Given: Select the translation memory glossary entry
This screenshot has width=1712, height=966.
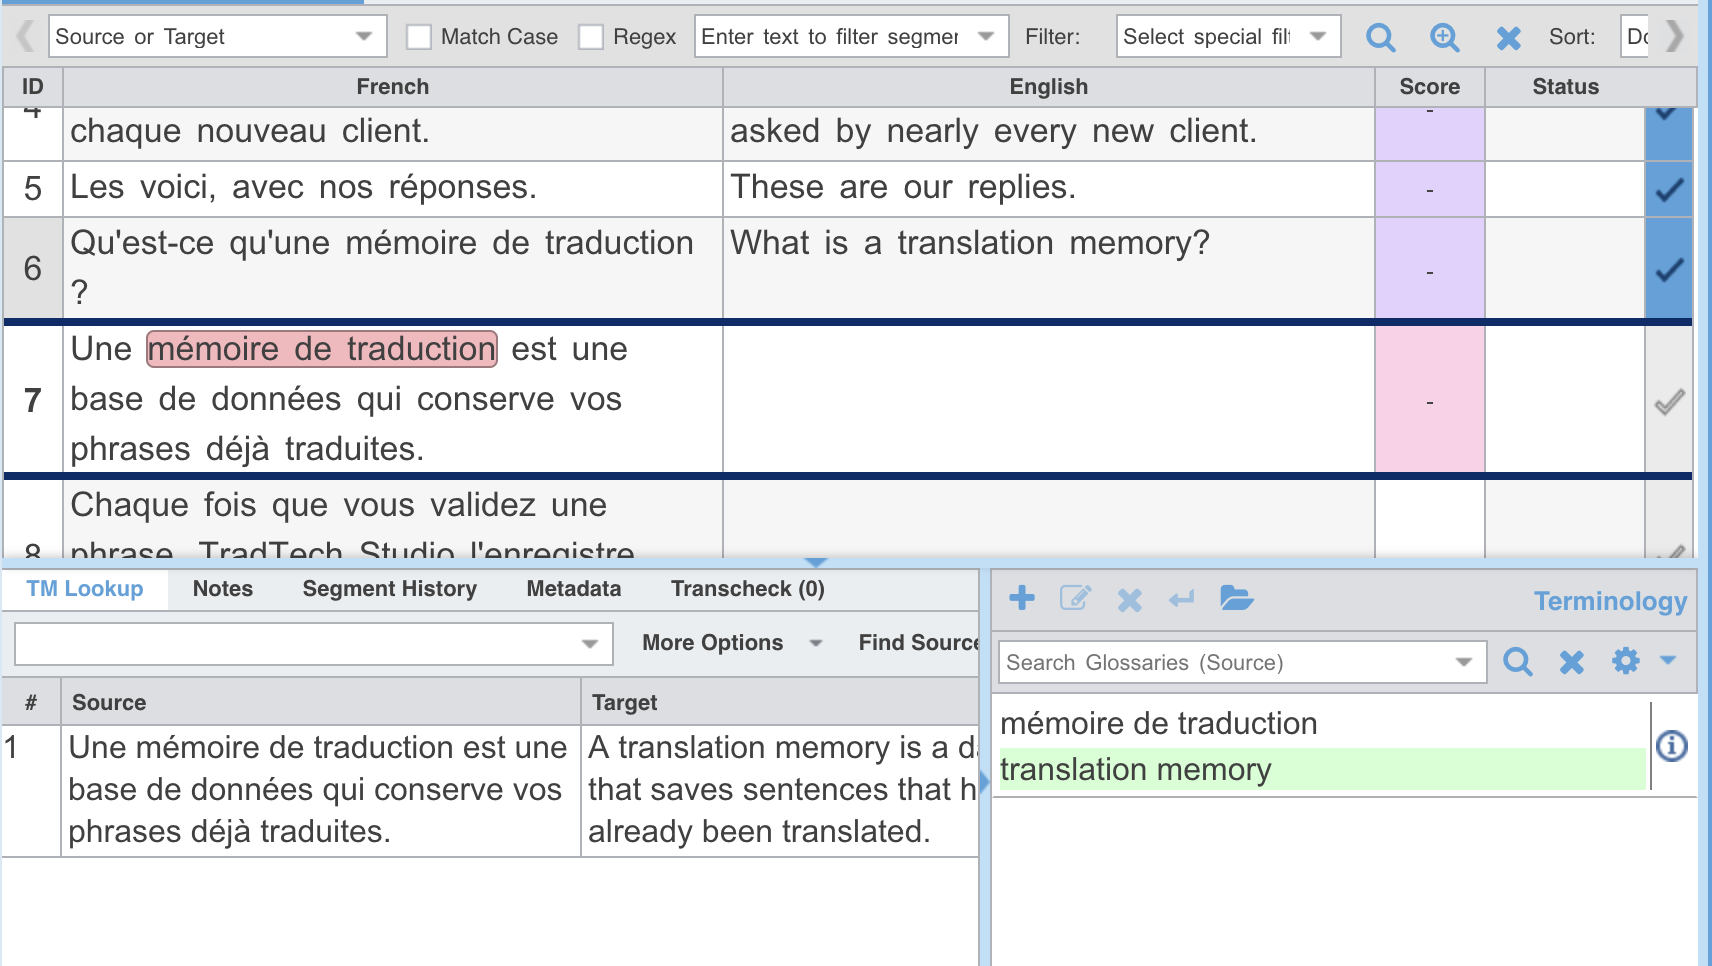Looking at the screenshot, I should point(1322,769).
